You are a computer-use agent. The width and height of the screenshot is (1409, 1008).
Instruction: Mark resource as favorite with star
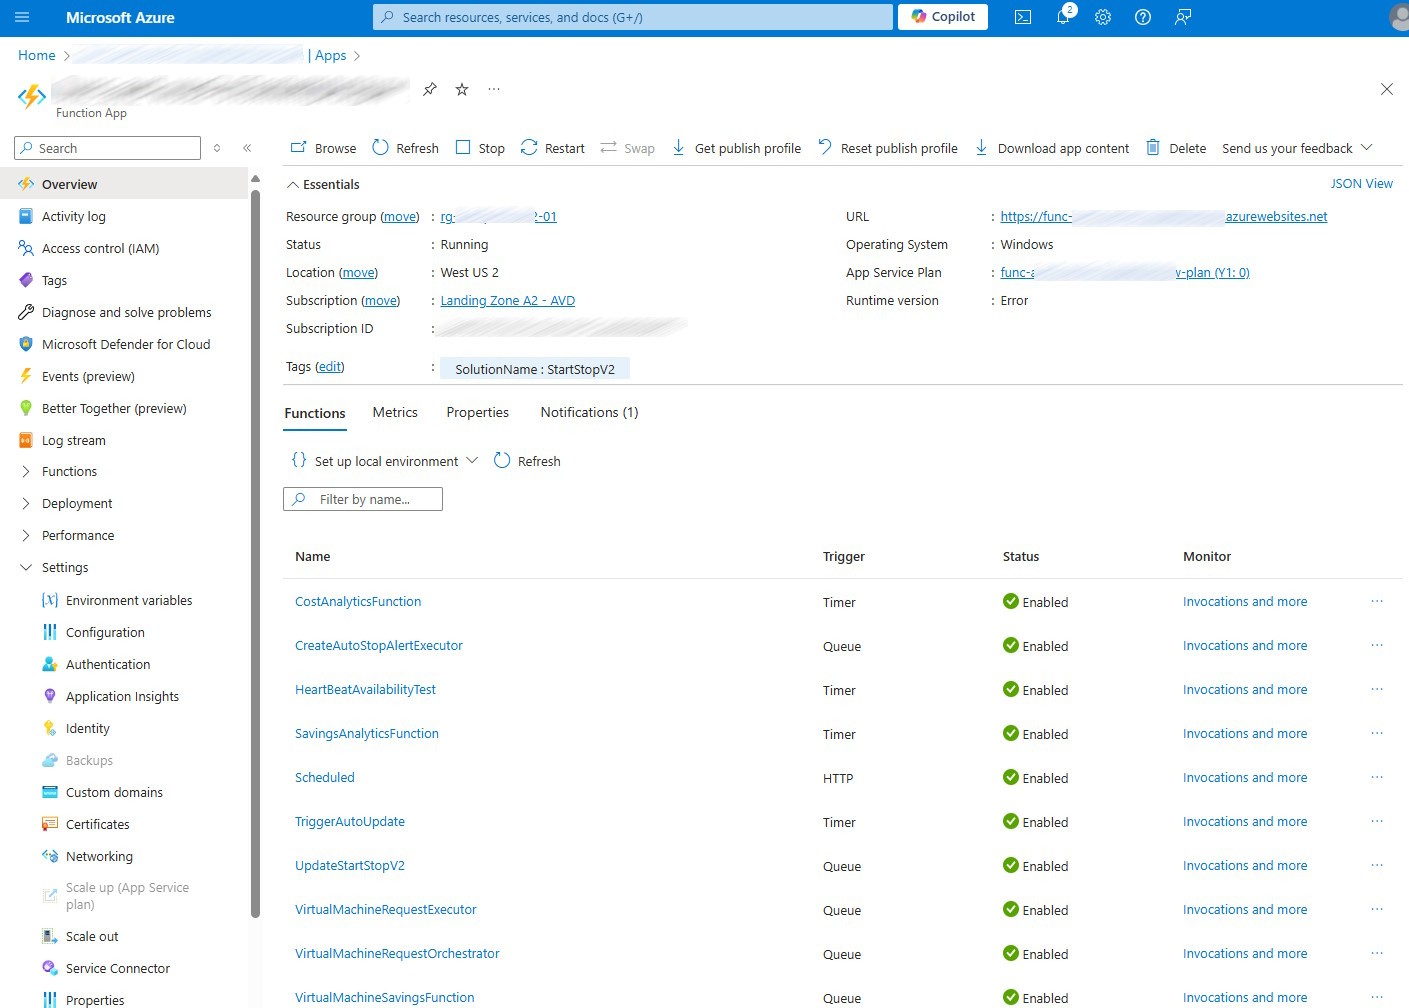pos(462,89)
